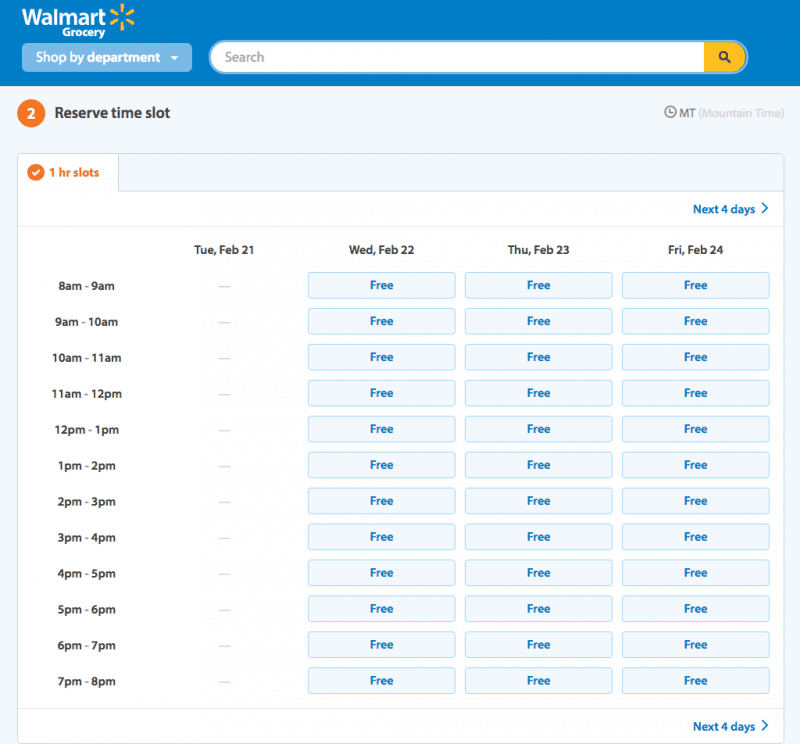Screen dimensions: 800x744
Task: Pick Wed, Feb 22 10am - 11am slot
Action: point(382,357)
